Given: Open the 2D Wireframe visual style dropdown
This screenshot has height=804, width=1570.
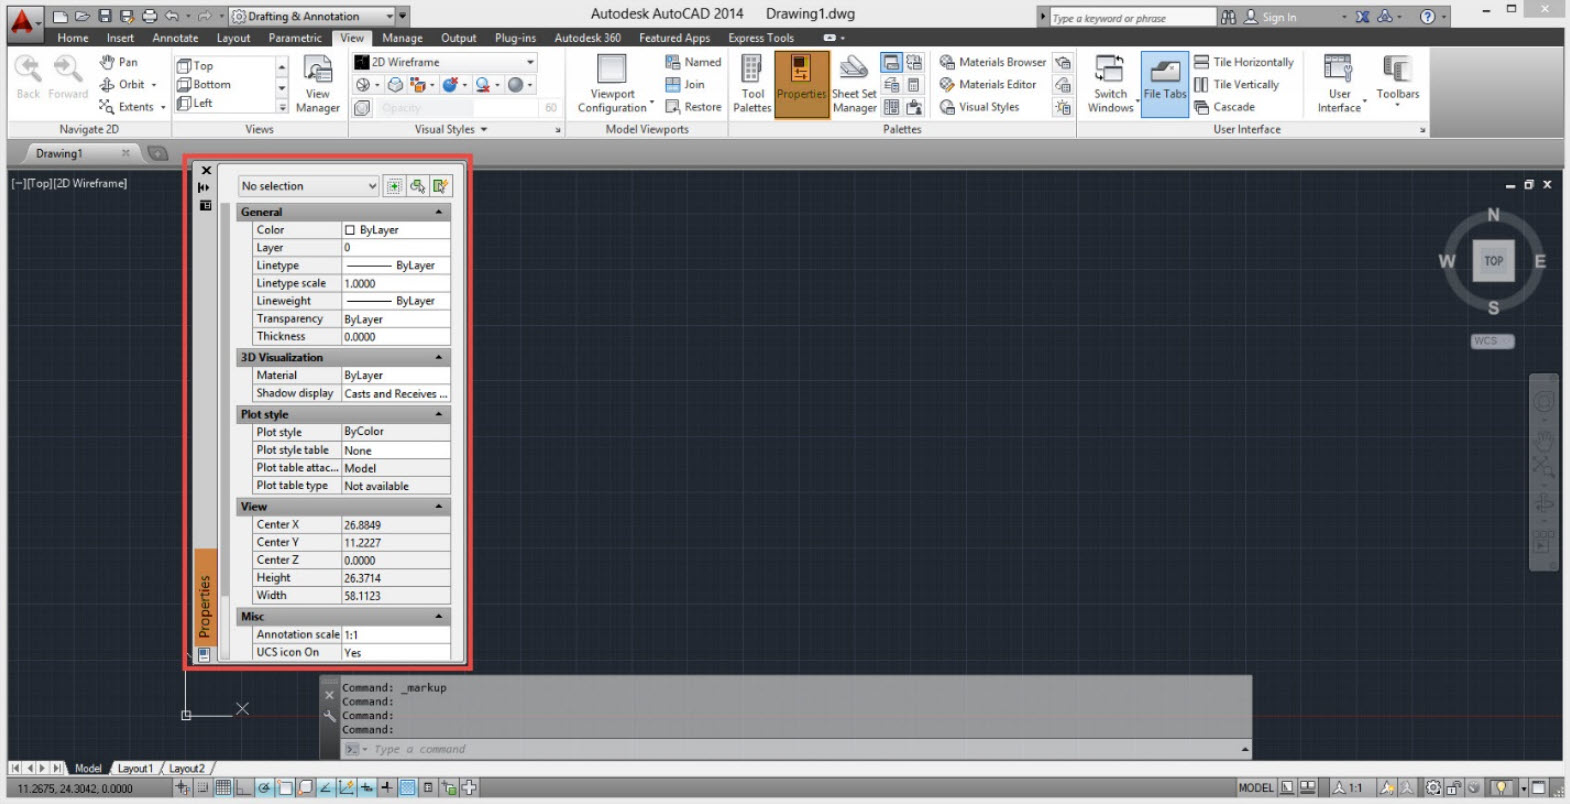Looking at the screenshot, I should point(445,62).
